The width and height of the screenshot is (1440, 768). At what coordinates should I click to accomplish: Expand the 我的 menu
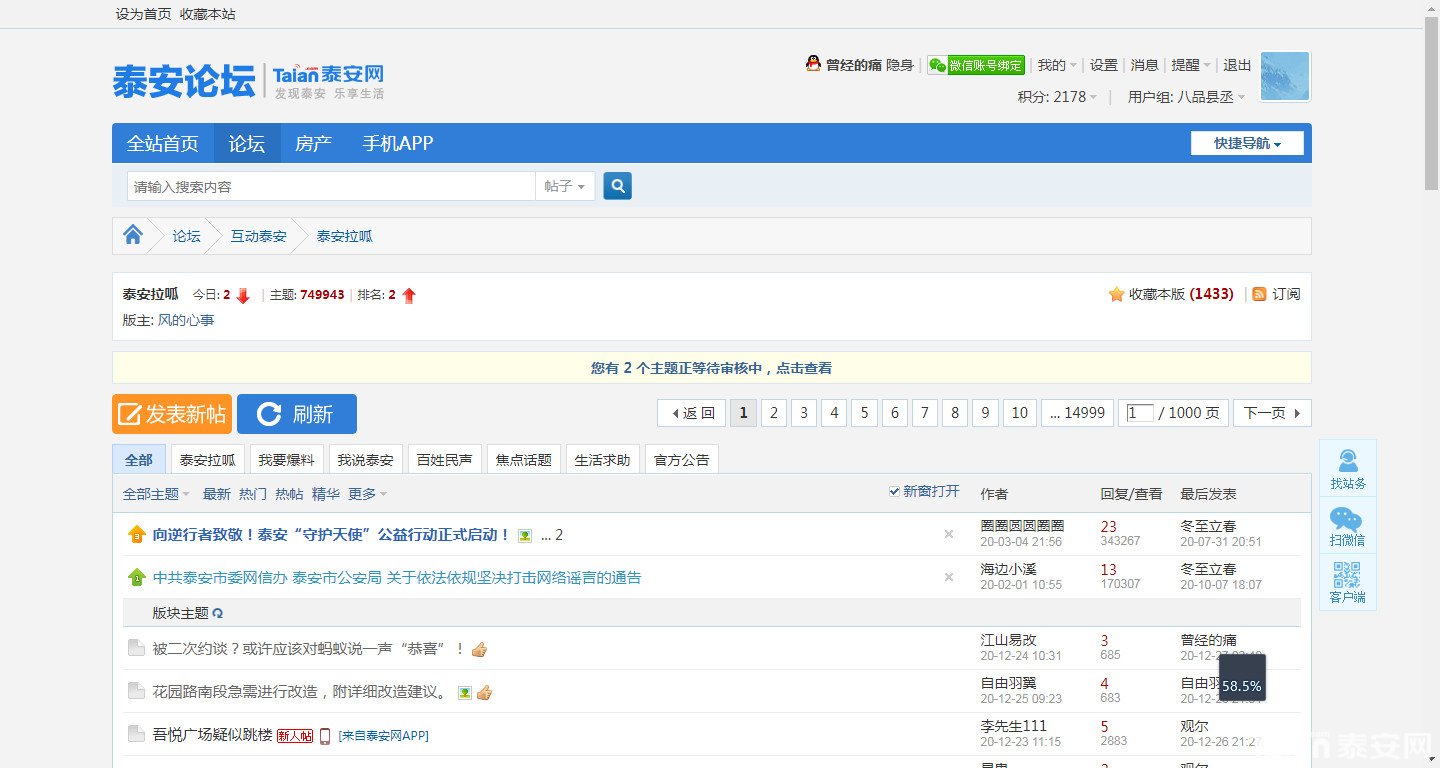click(1057, 65)
